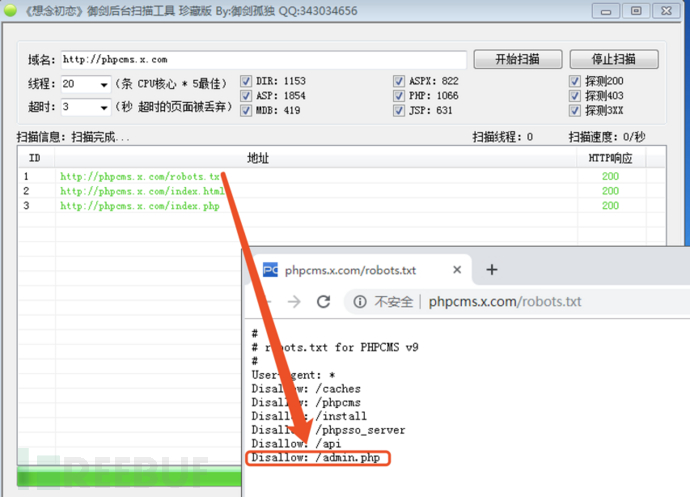Click the 开始扫描 start scan button
This screenshot has height=497, width=690.
518,59
